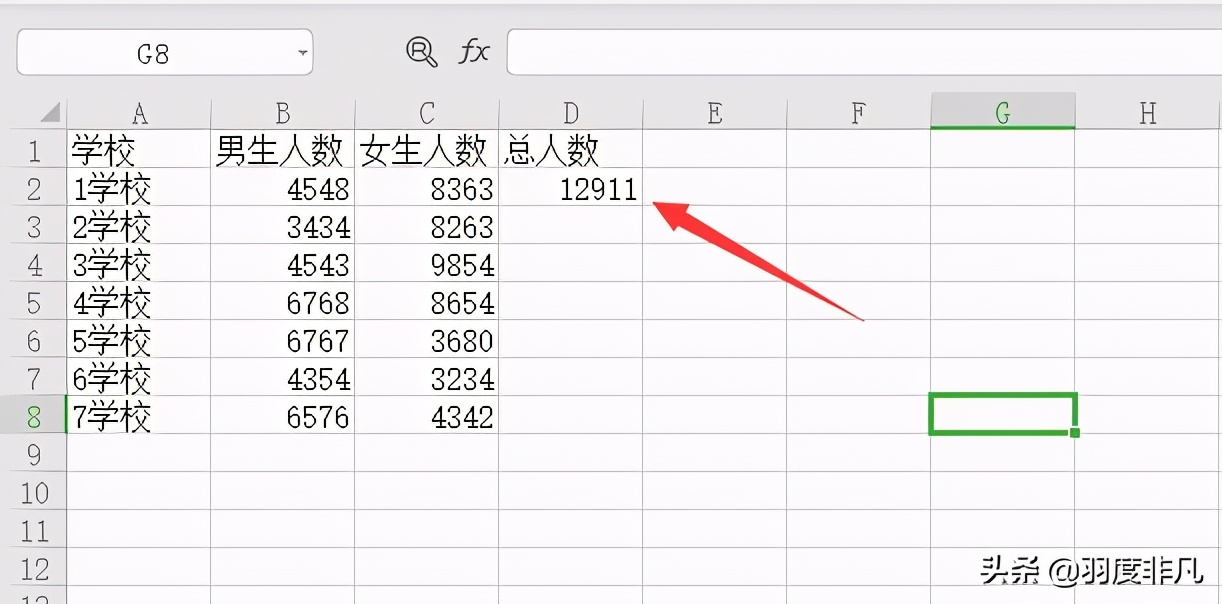Select the cell with value 8363

(x=426, y=189)
